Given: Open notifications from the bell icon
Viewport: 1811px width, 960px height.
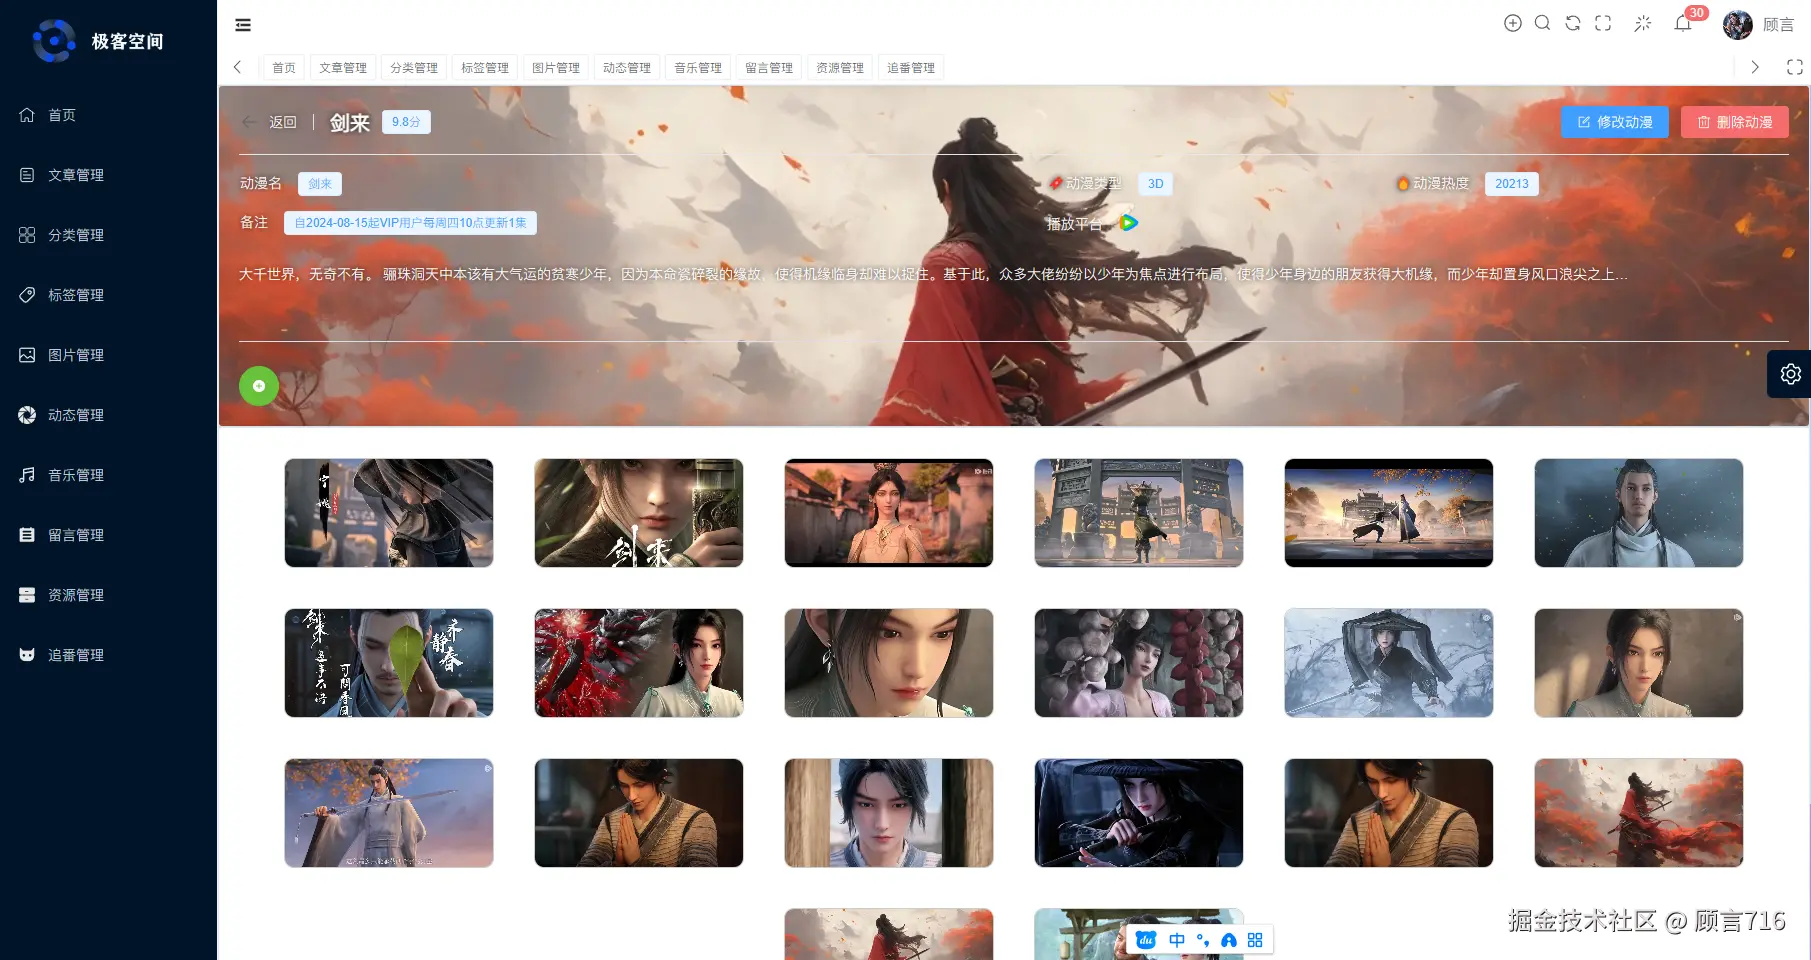Looking at the screenshot, I should [1683, 23].
